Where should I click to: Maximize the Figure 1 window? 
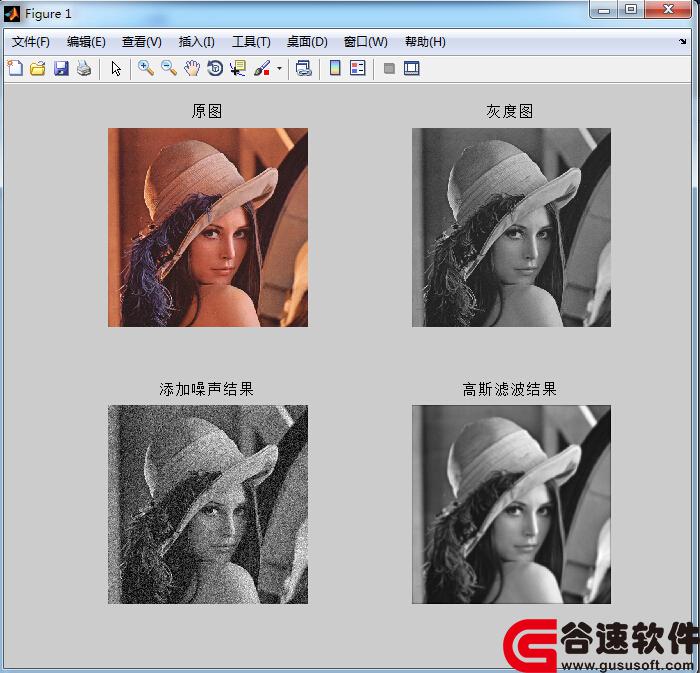click(631, 9)
